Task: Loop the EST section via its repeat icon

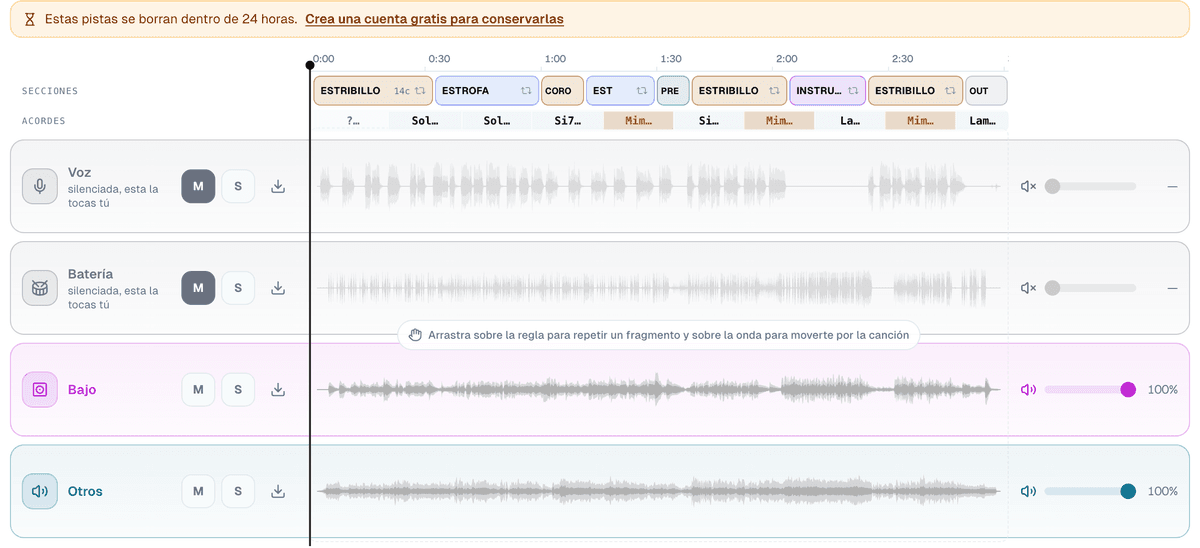Action: [642, 91]
